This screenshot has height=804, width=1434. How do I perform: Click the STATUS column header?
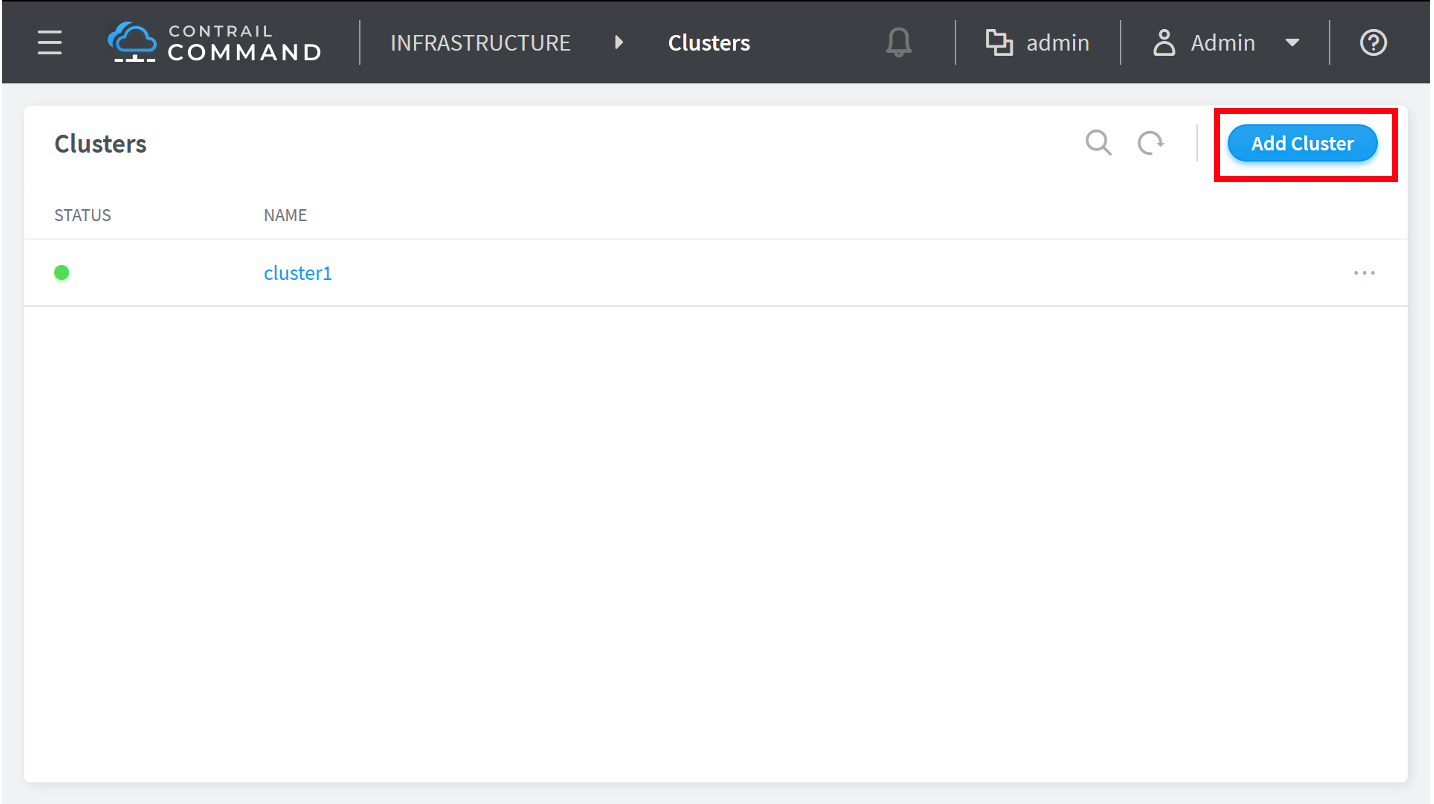click(x=83, y=215)
